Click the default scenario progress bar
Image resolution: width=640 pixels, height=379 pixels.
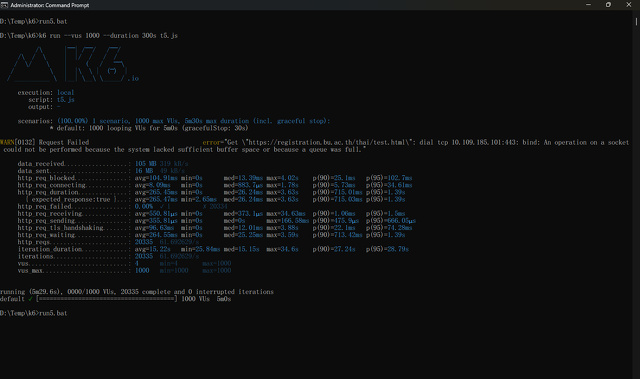click(107, 299)
